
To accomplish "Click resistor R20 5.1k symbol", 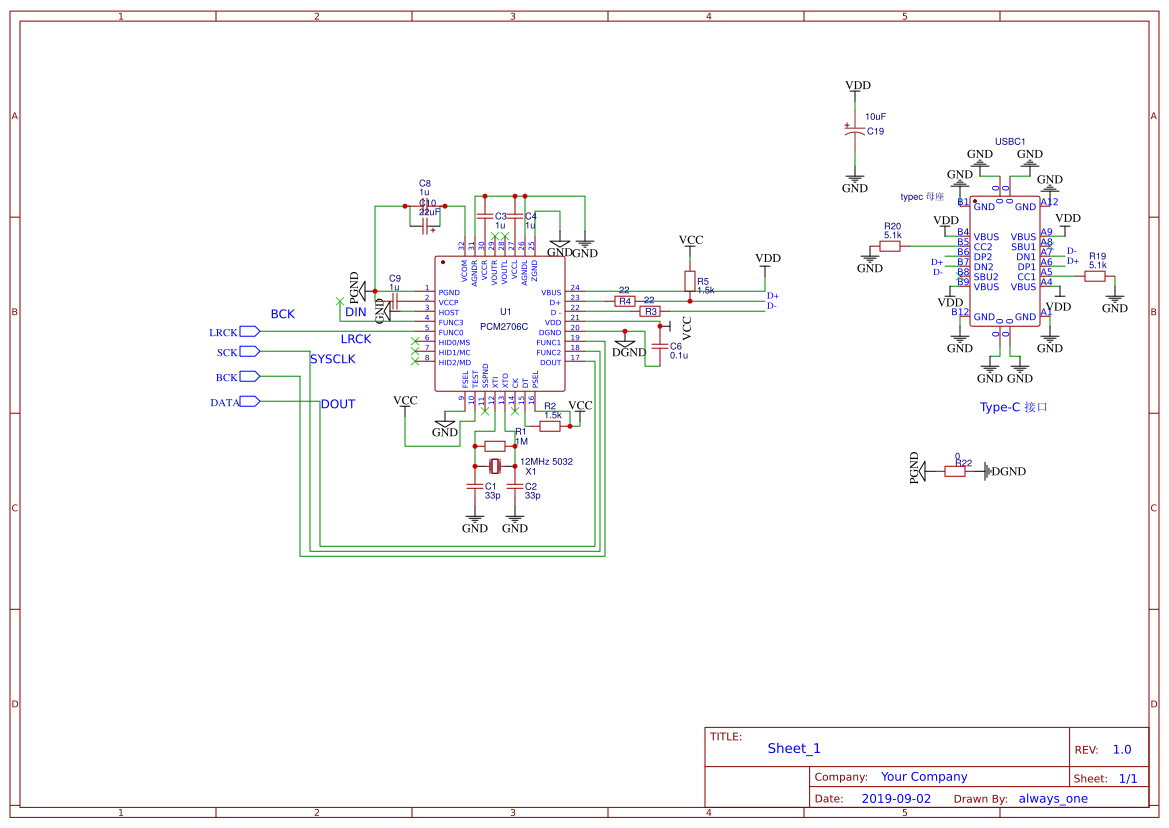I will click(x=890, y=246).
